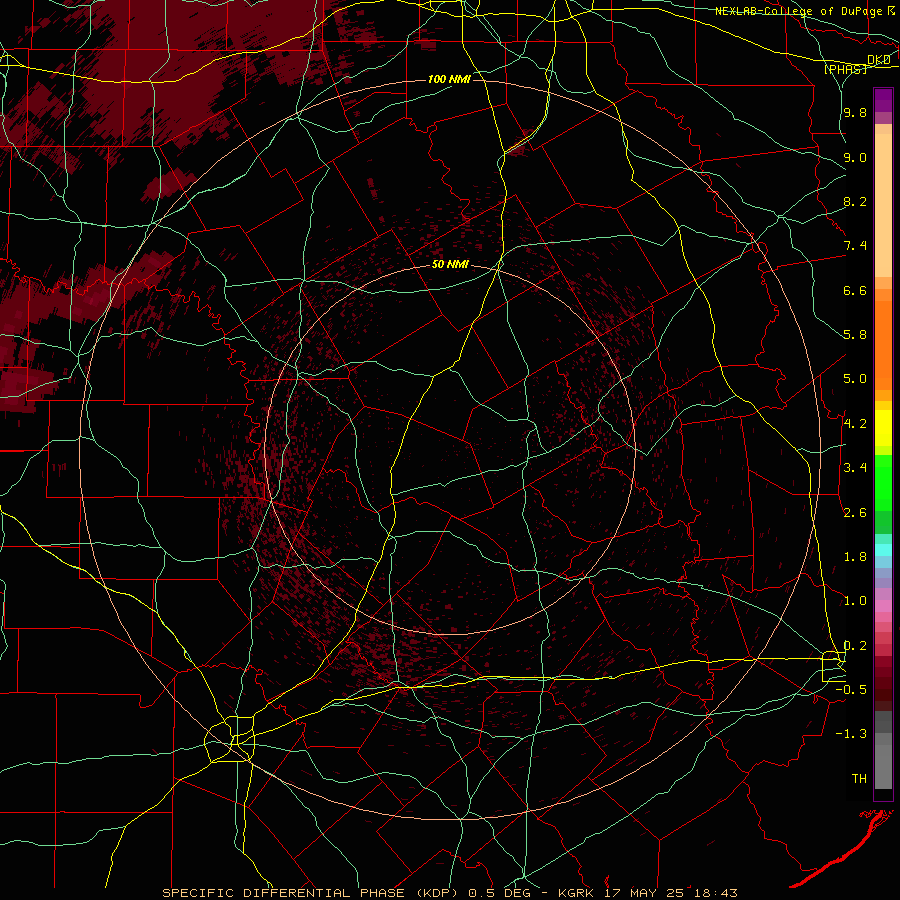Click the -1.3 color scale value
The height and width of the screenshot is (900, 900).
click(x=851, y=734)
